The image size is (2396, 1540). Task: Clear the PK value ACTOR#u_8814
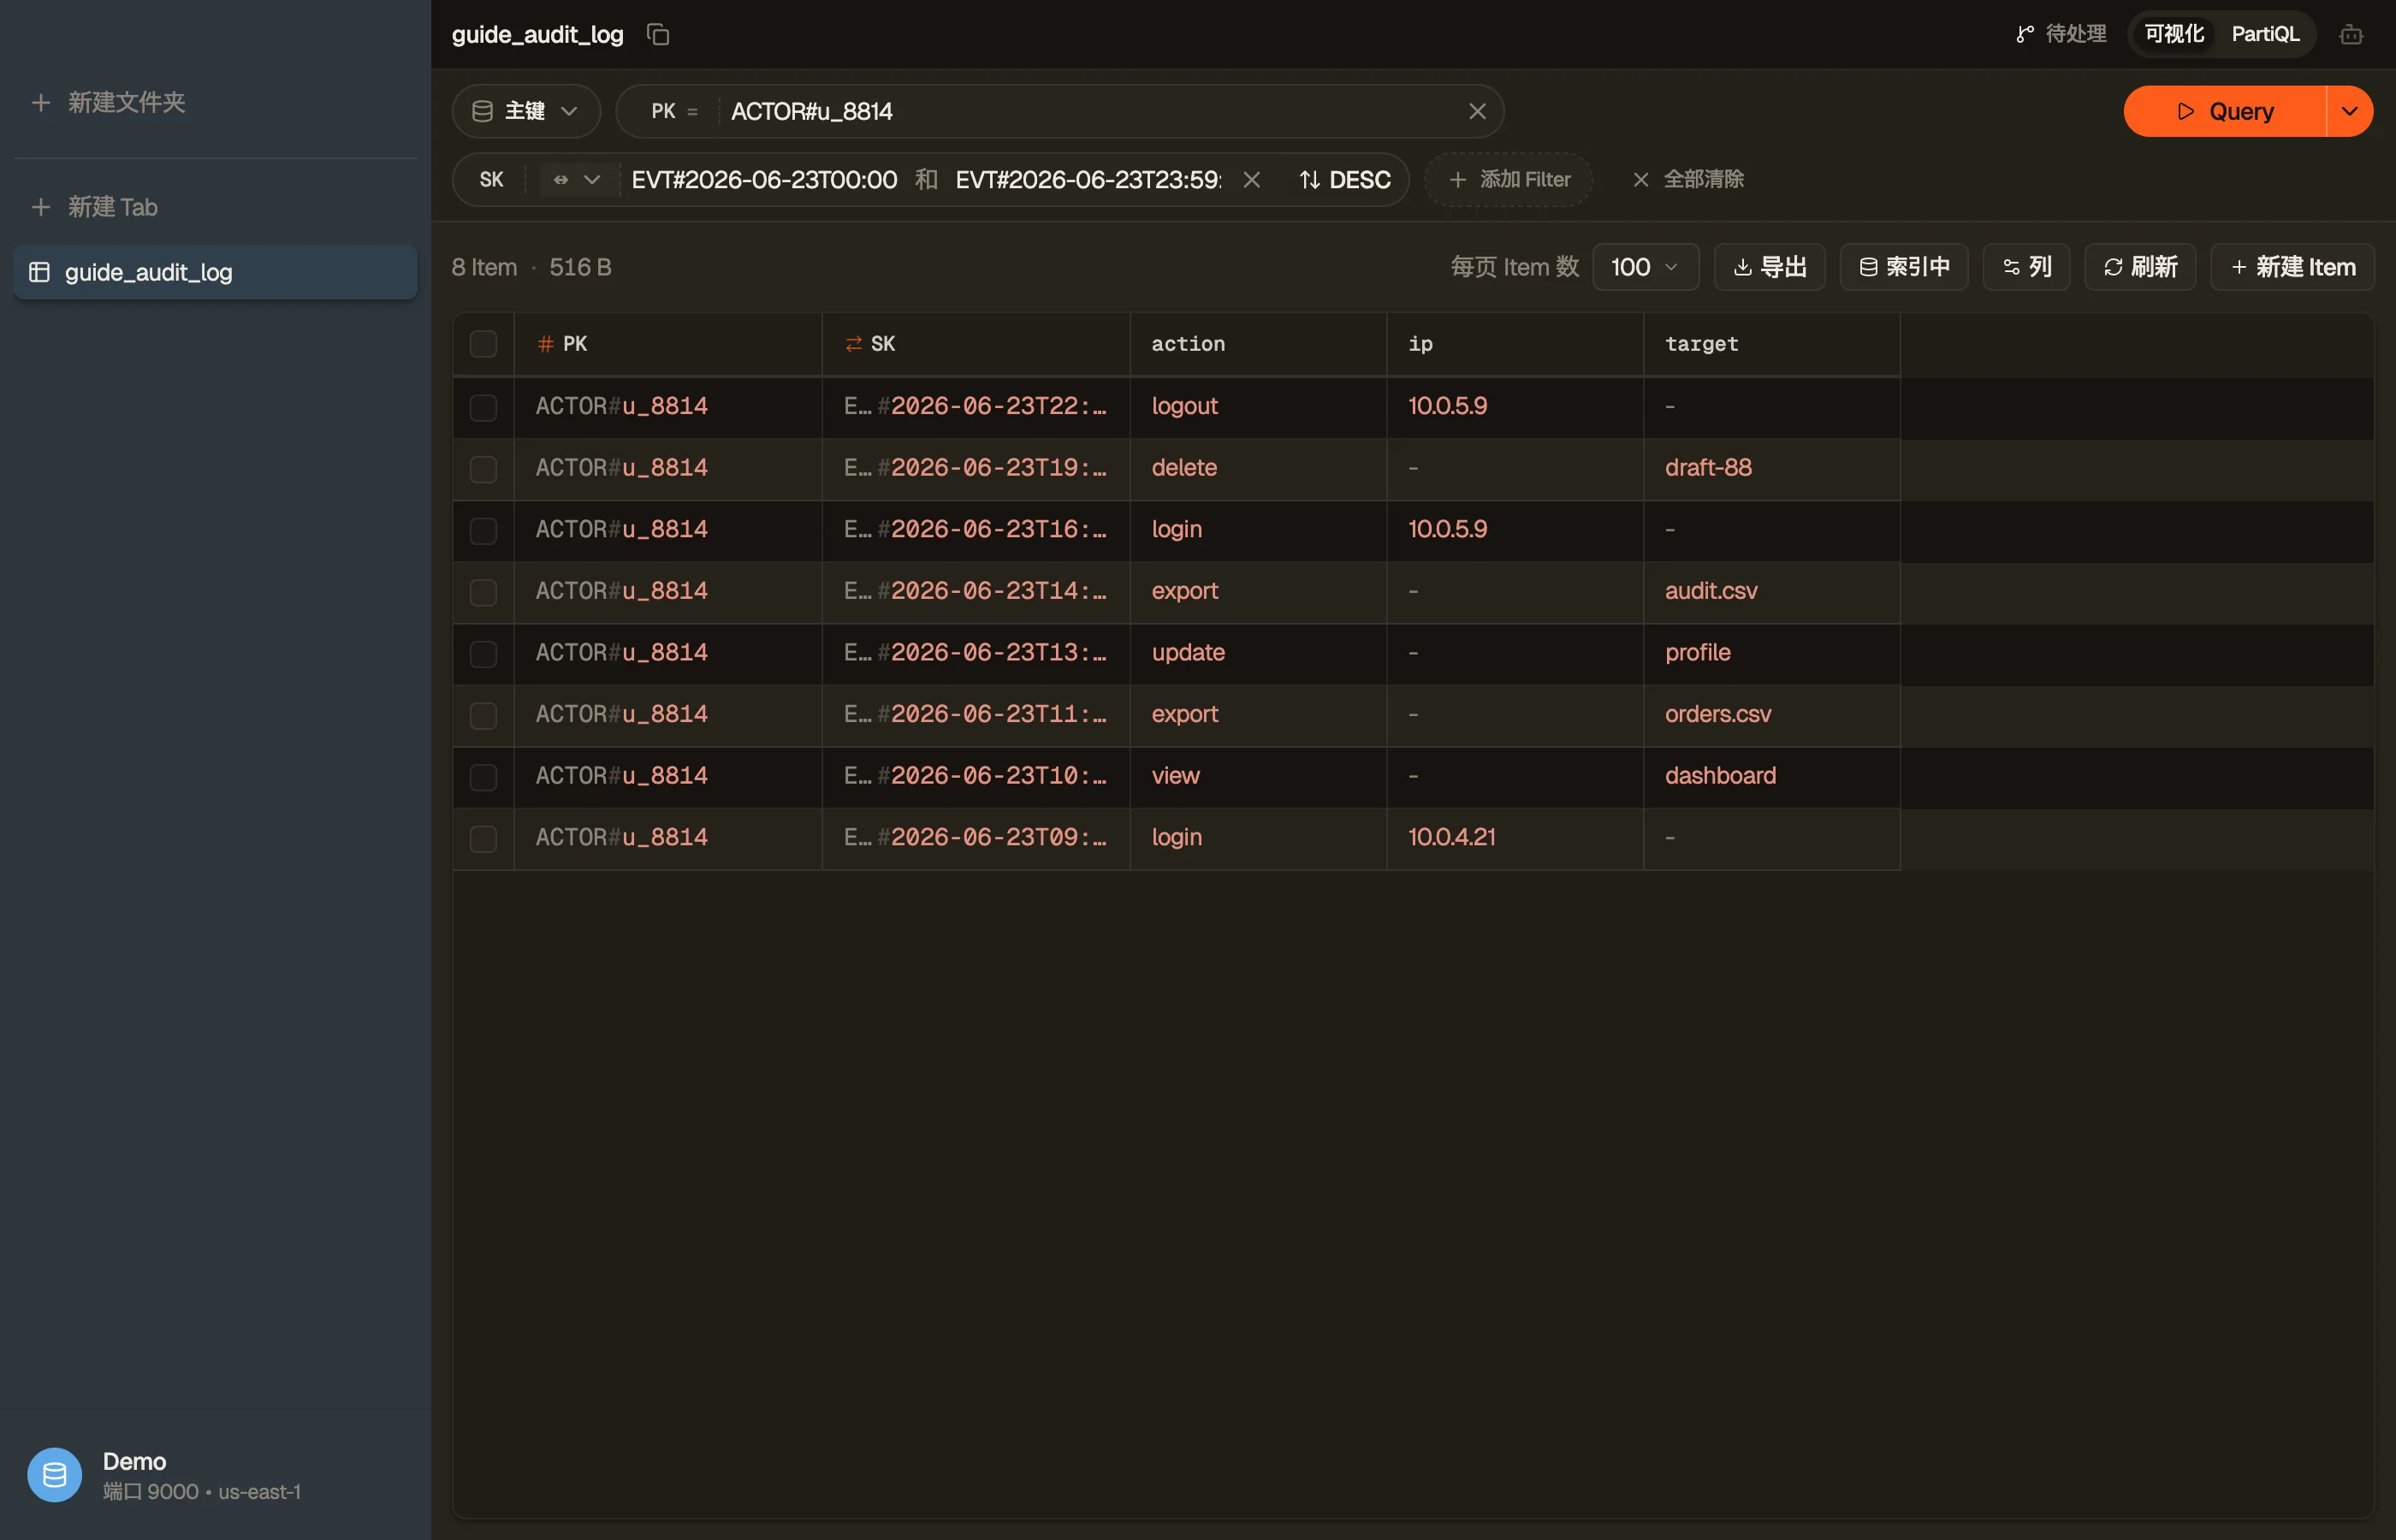click(1477, 111)
